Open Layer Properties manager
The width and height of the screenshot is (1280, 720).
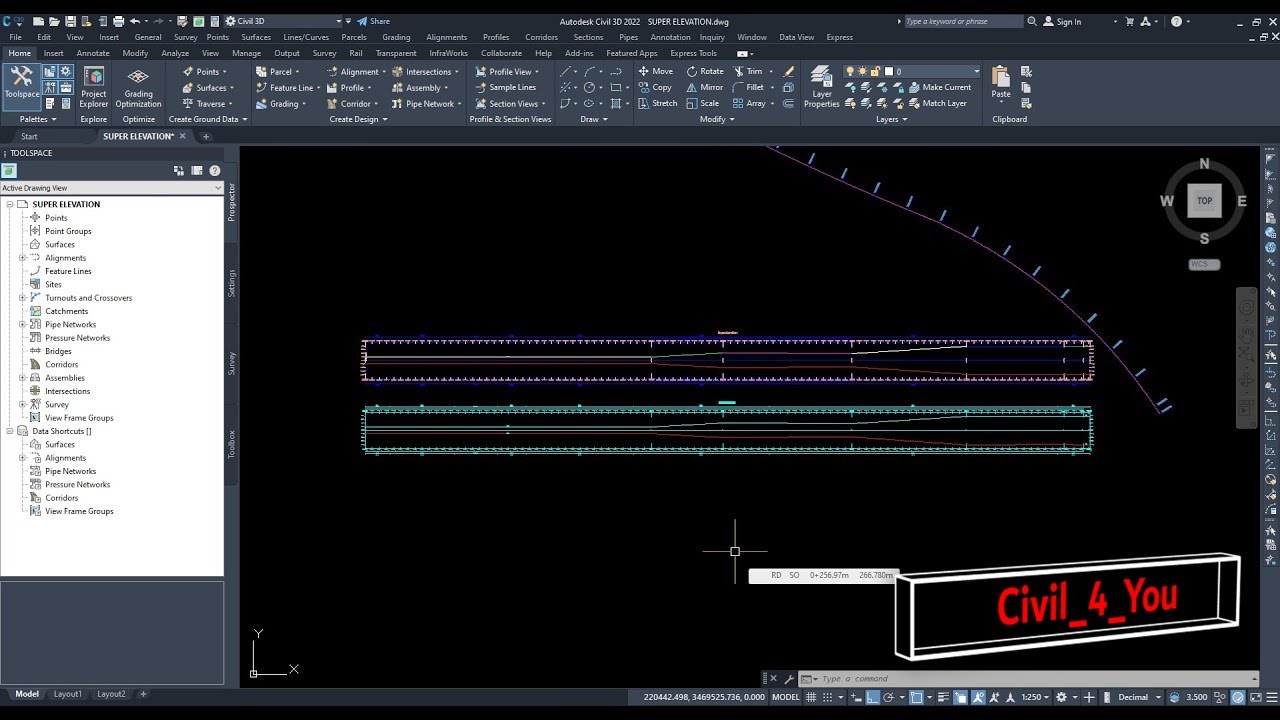tap(822, 87)
